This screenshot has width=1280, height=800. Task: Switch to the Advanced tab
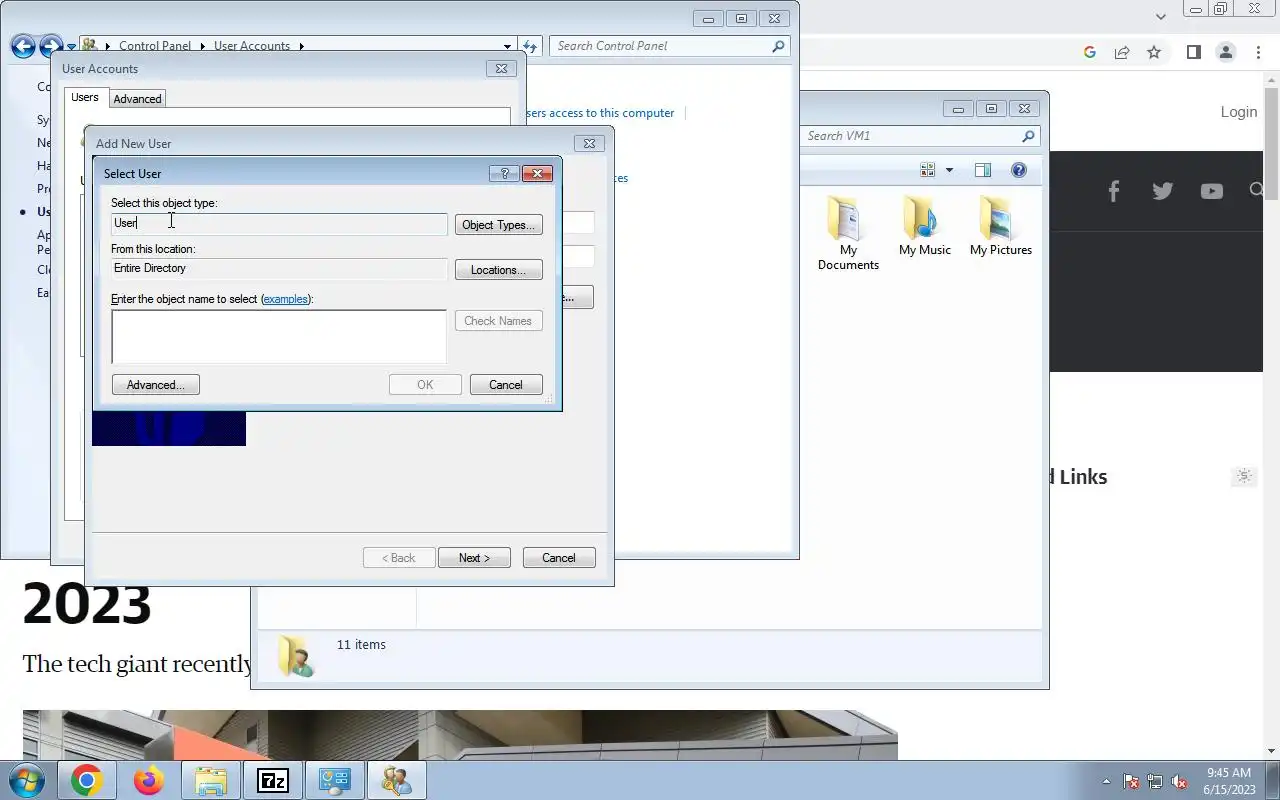point(137,99)
